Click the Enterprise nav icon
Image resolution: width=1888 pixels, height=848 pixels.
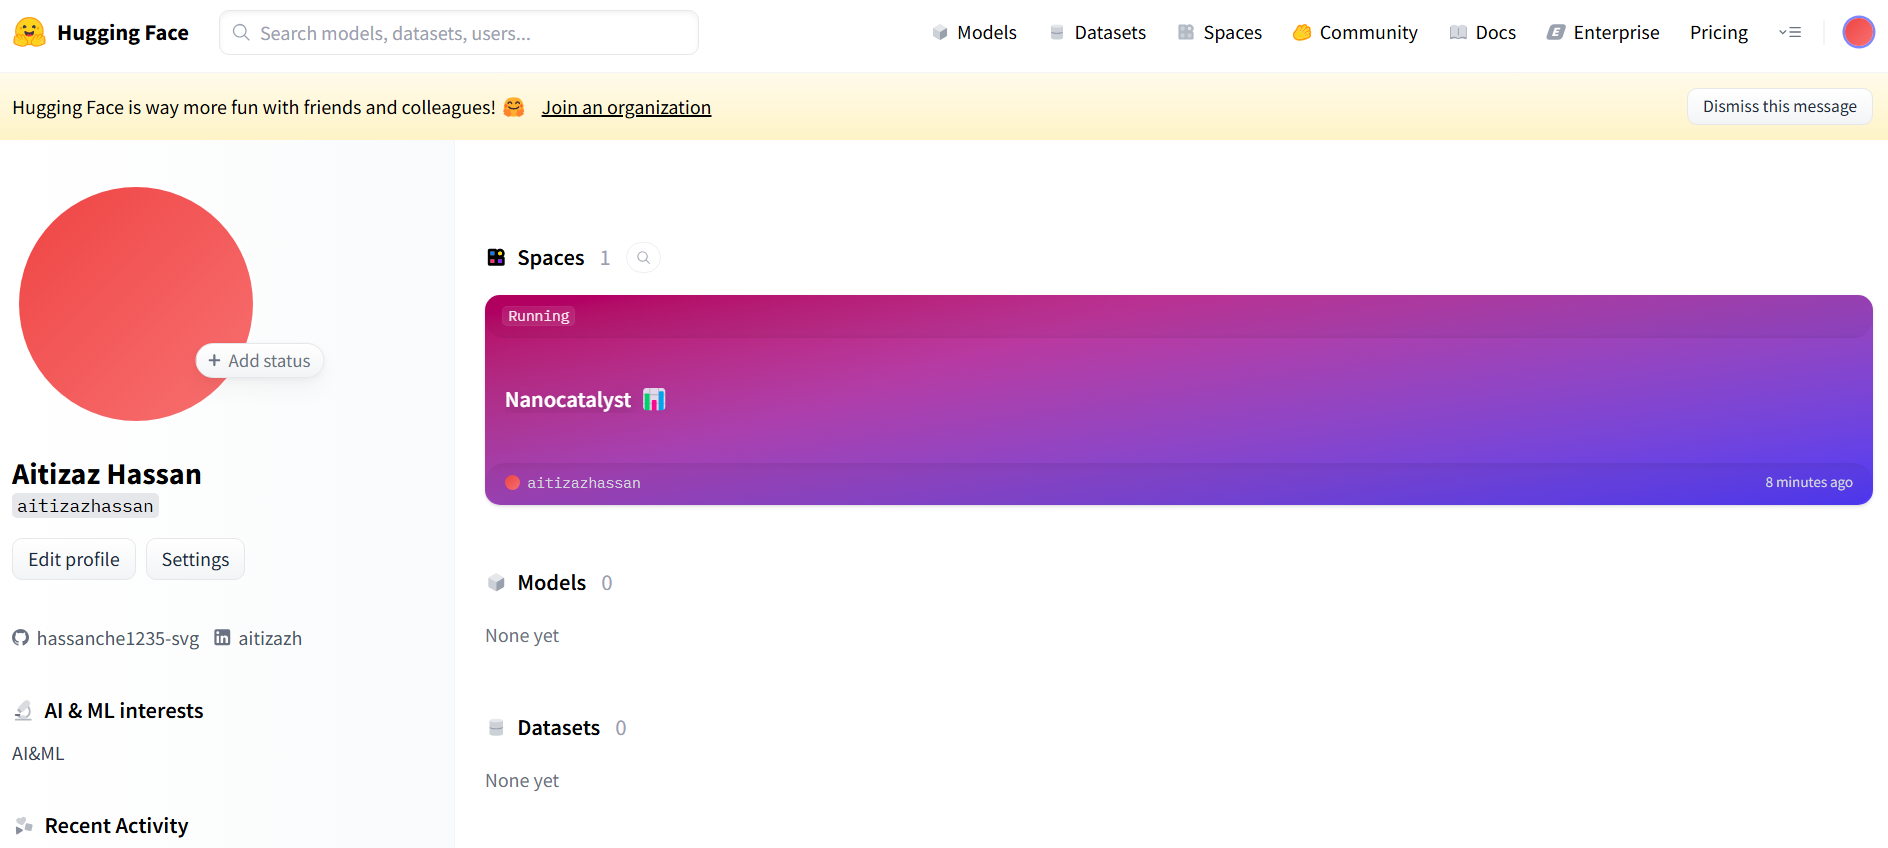[1556, 33]
